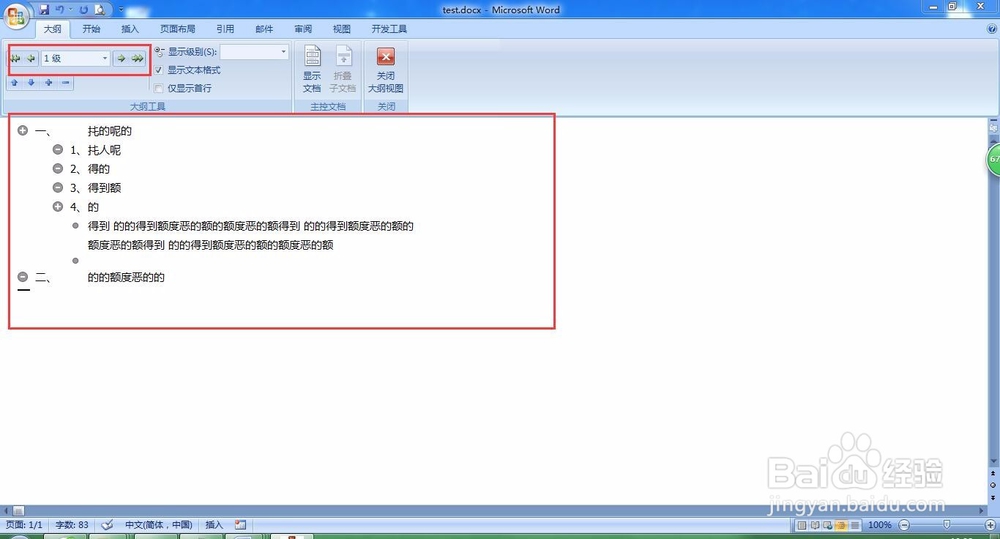This screenshot has height=539, width=1000.
Task: Select the Outline view button in status bar
Action: [x=841, y=525]
